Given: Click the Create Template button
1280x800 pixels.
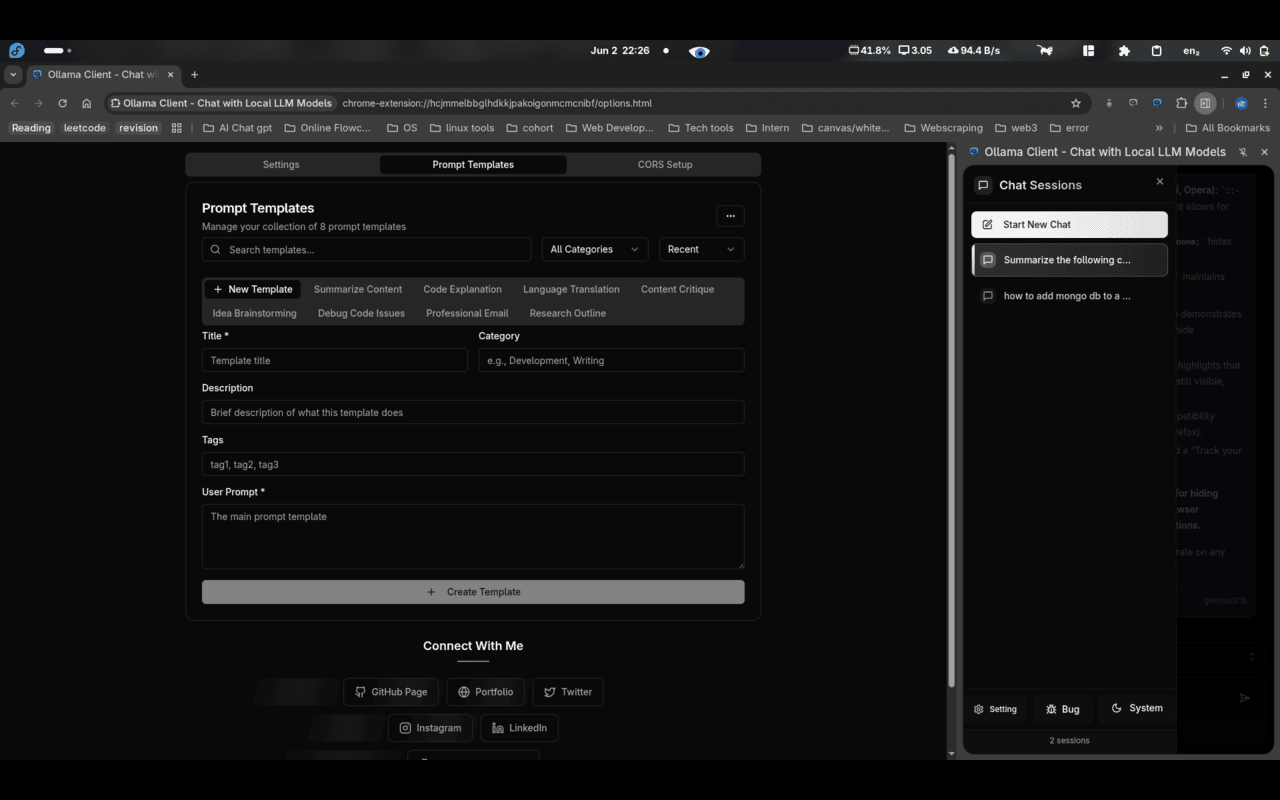Looking at the screenshot, I should click(x=473, y=592).
